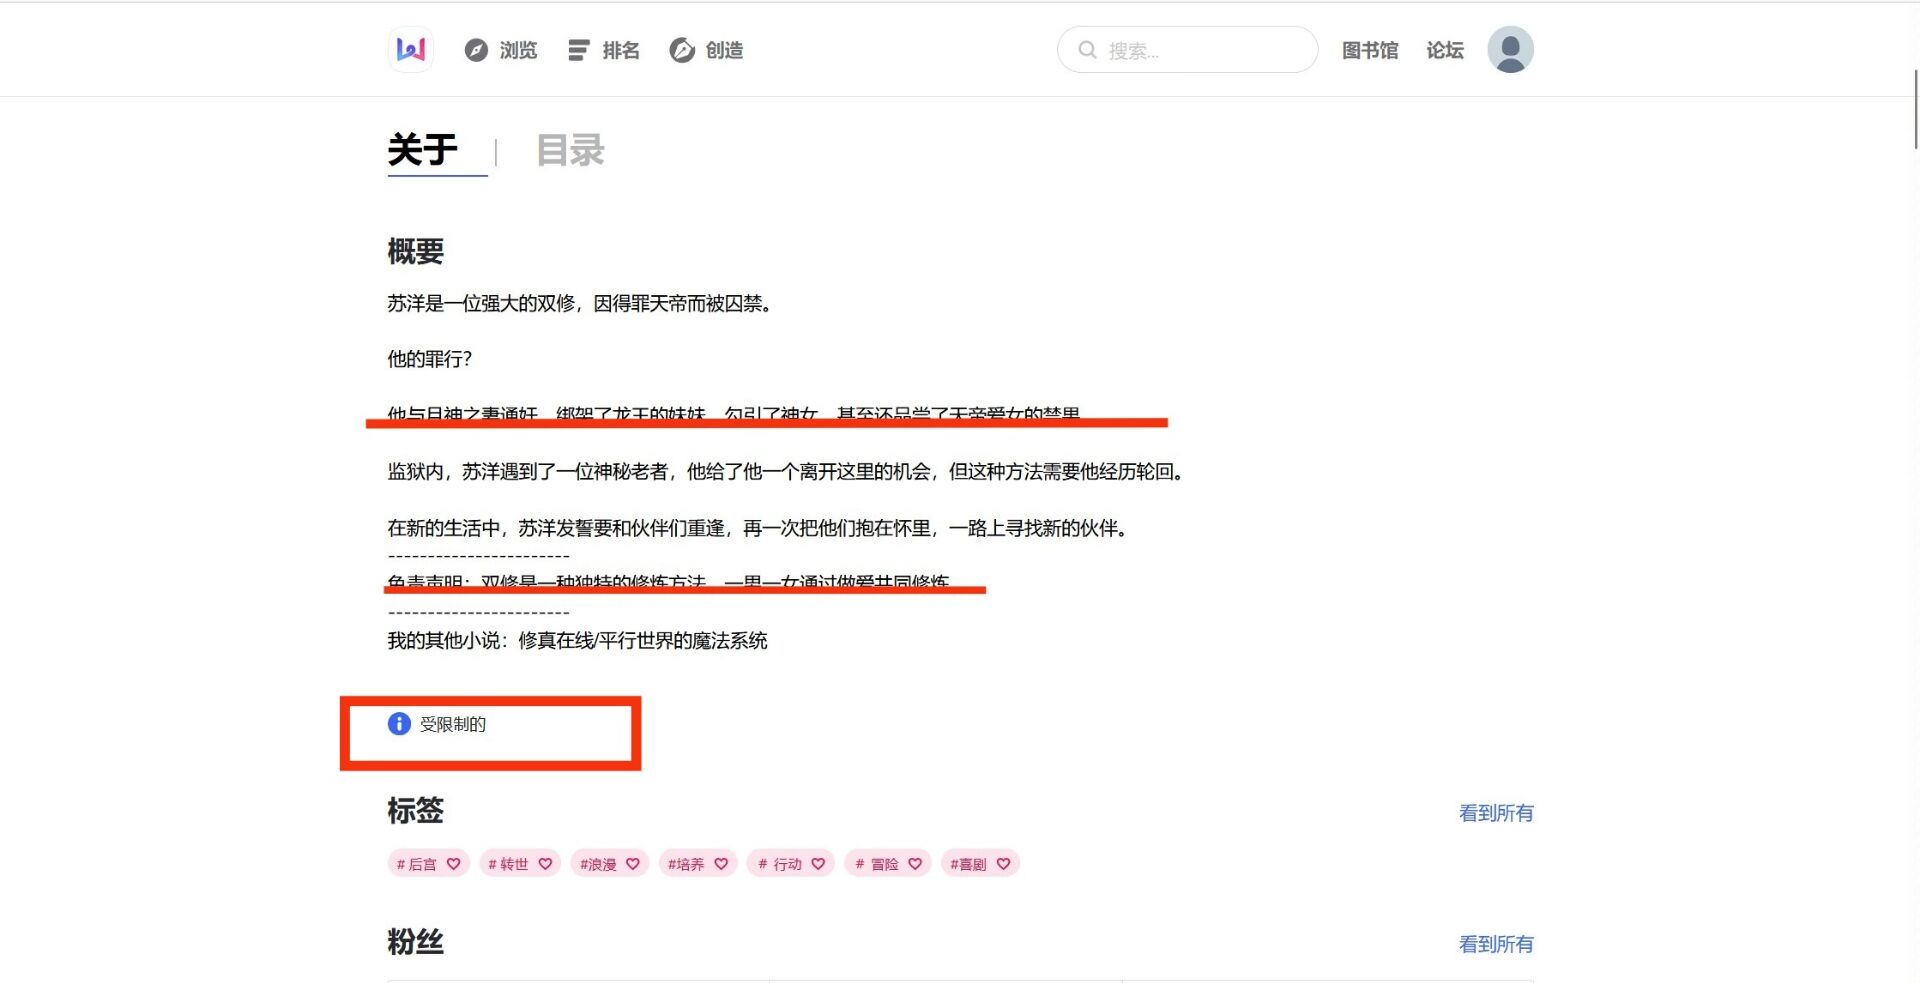
Task: Click the magnifier icon in search bar
Action: [x=1087, y=49]
